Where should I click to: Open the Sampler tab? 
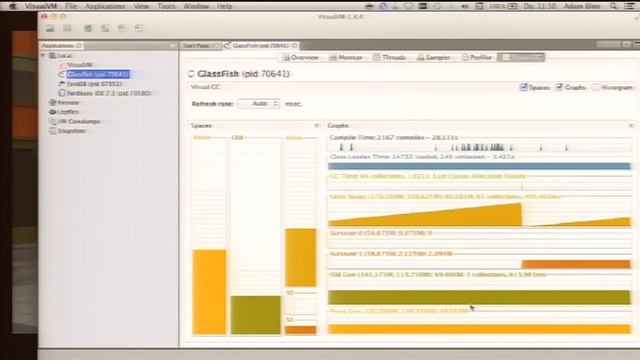(x=433, y=58)
